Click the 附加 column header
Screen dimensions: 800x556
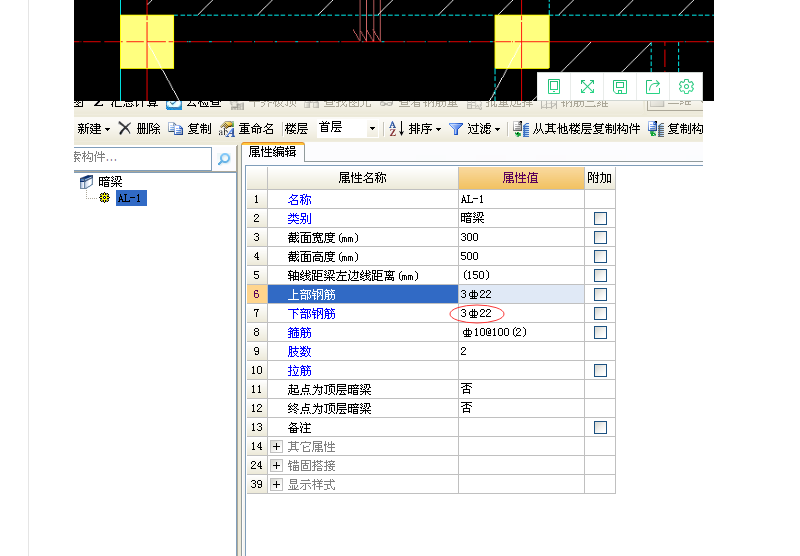[x=599, y=178]
